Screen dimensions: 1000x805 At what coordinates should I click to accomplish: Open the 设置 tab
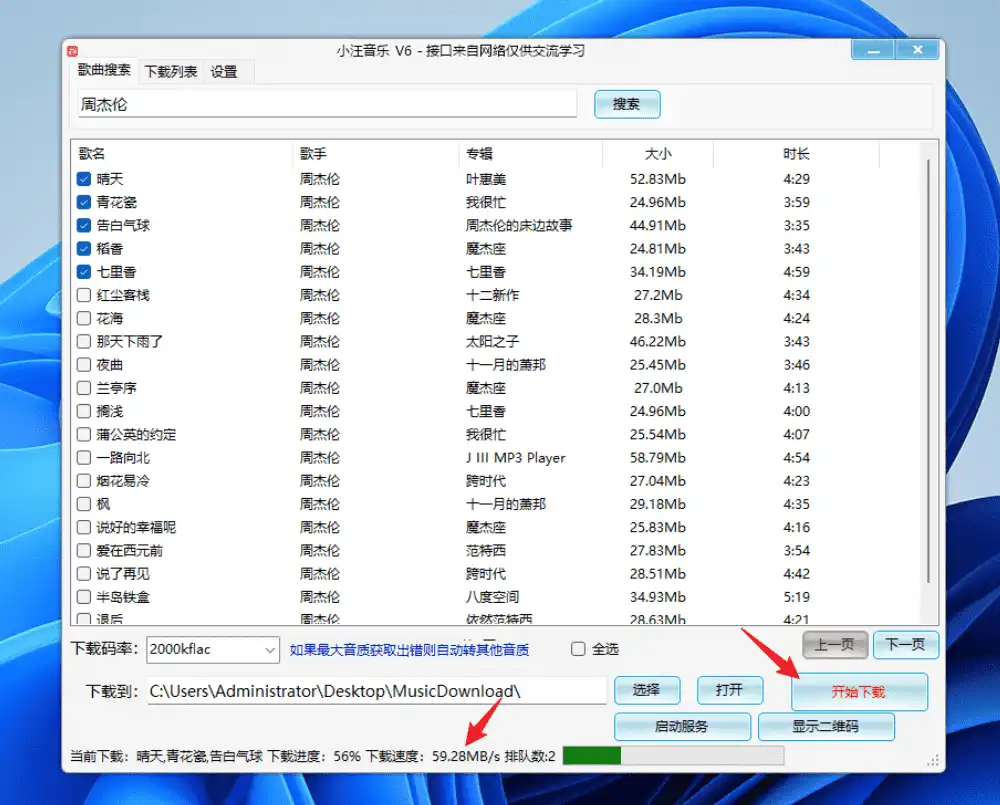coord(224,72)
